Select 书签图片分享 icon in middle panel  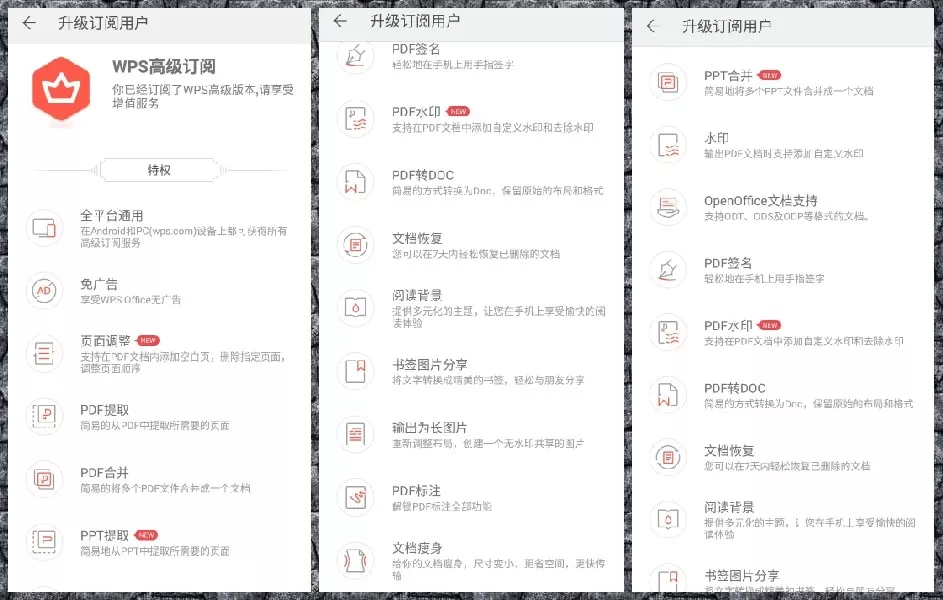355,371
